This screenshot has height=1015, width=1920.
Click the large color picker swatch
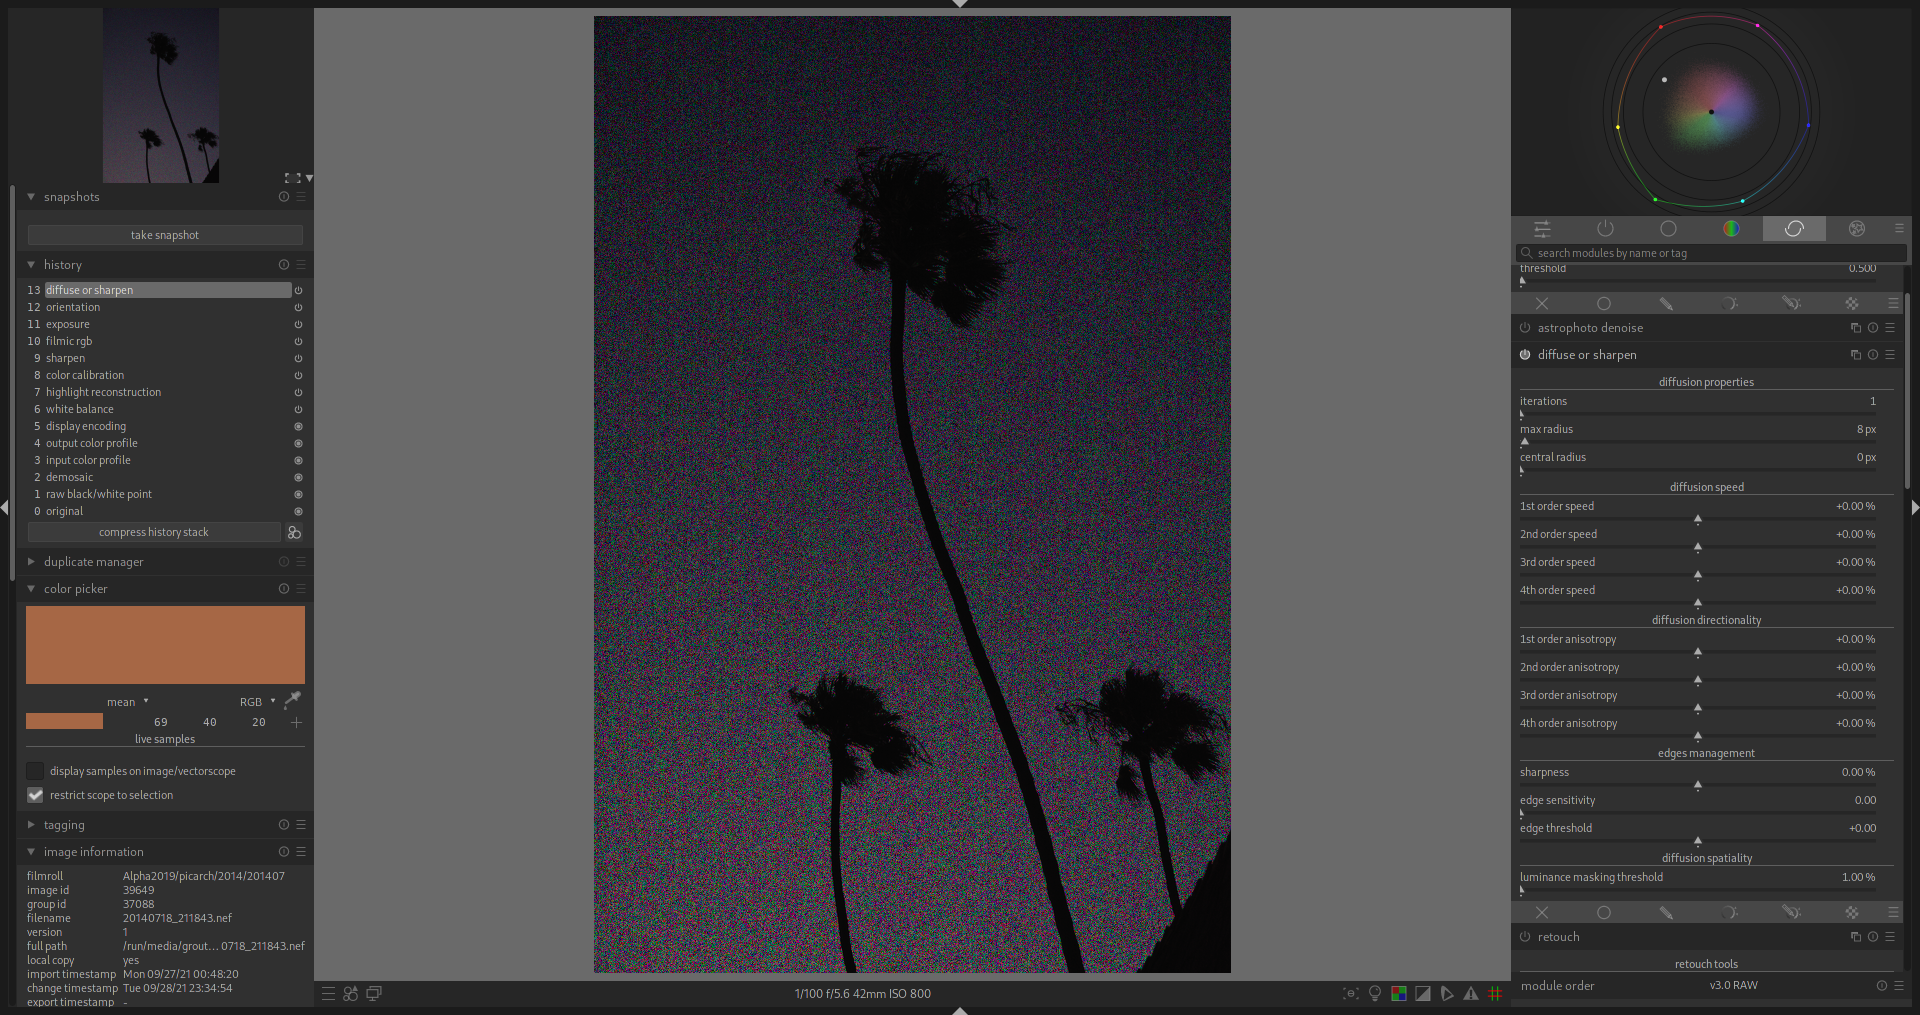(165, 645)
